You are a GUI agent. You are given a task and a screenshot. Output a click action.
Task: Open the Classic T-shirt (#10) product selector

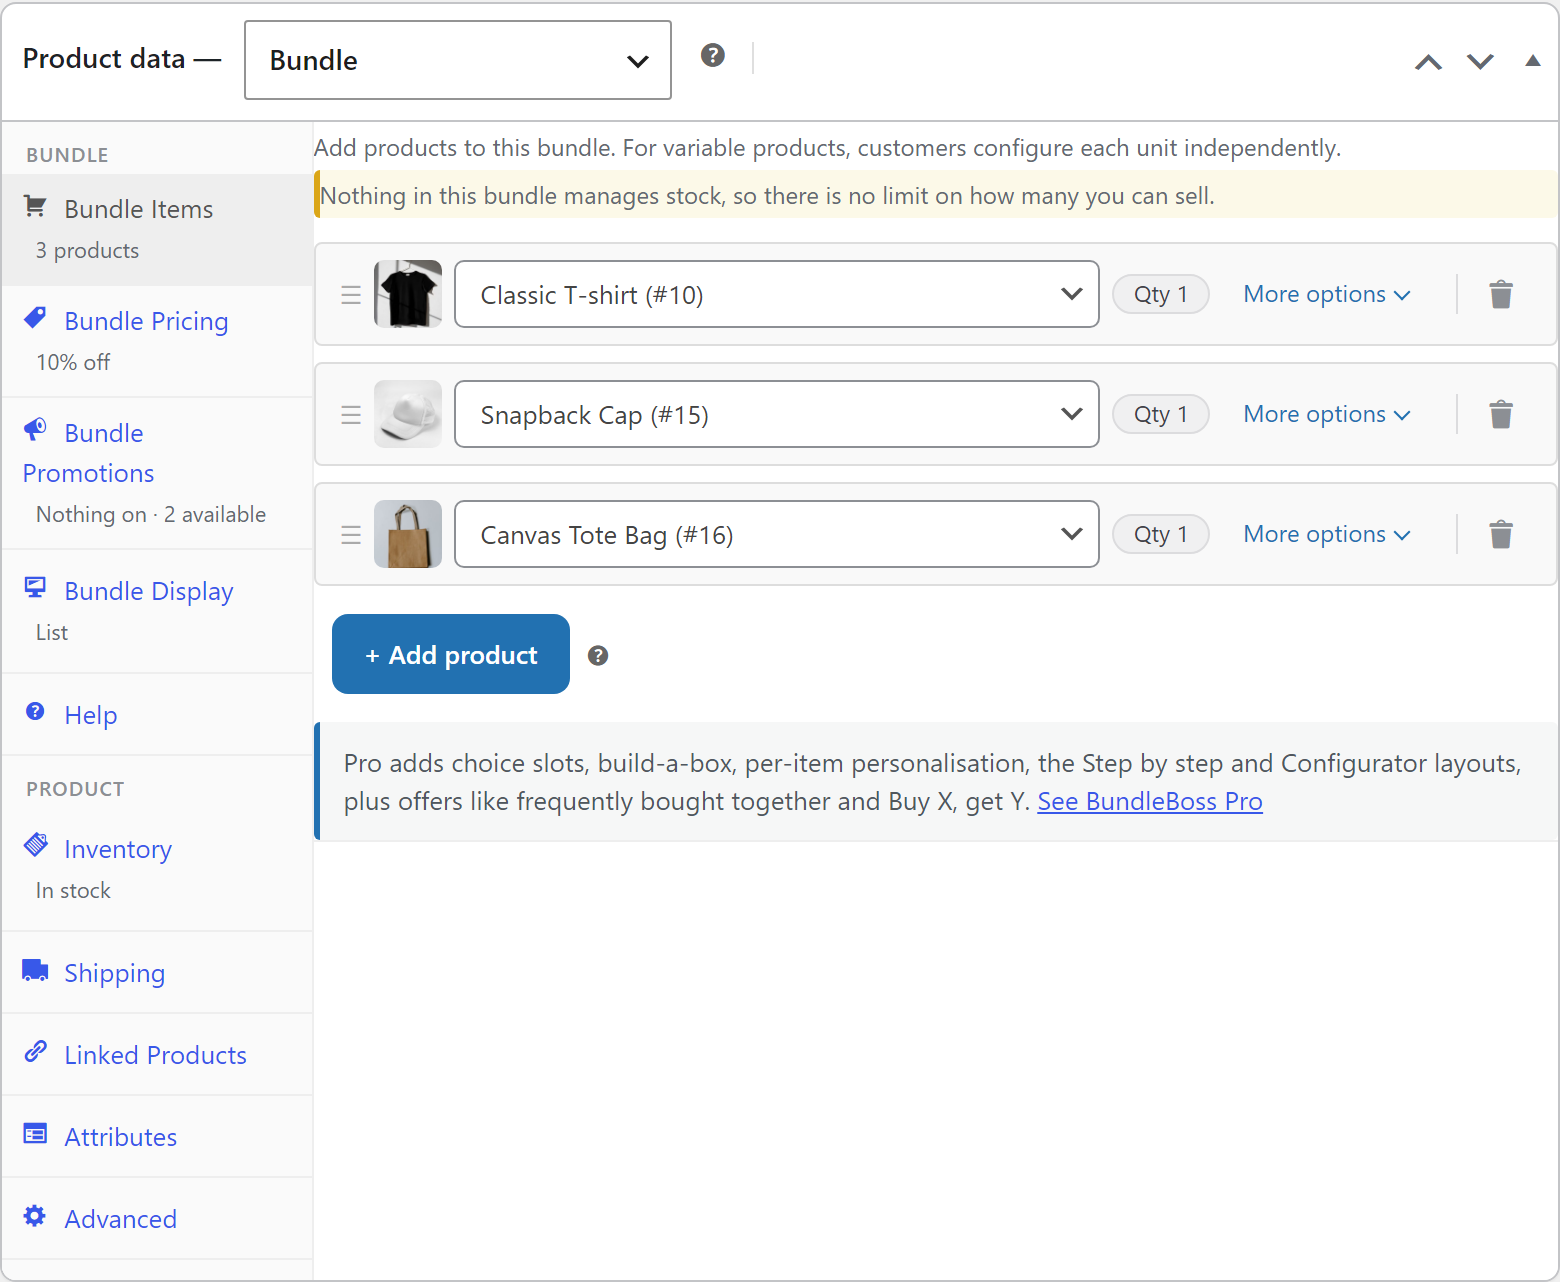(x=777, y=294)
